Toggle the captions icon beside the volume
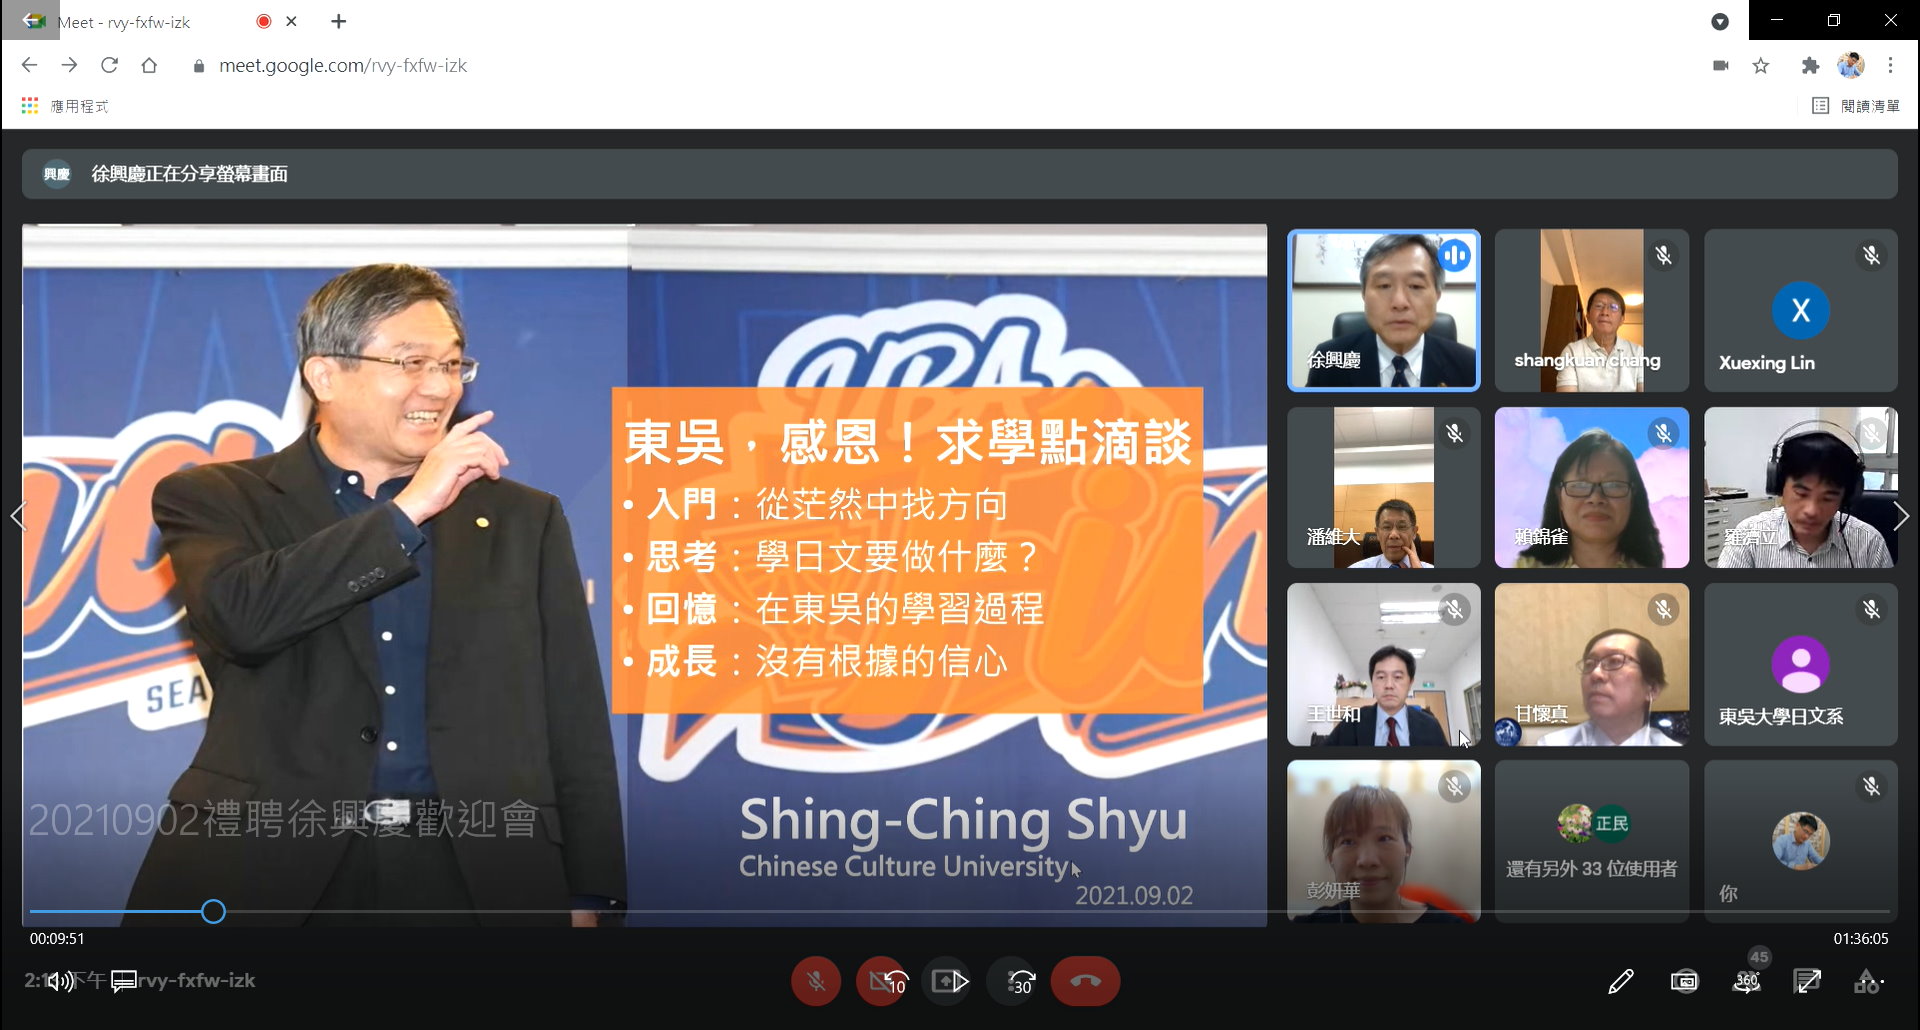Screen dimensions: 1920x1030 coord(123,981)
